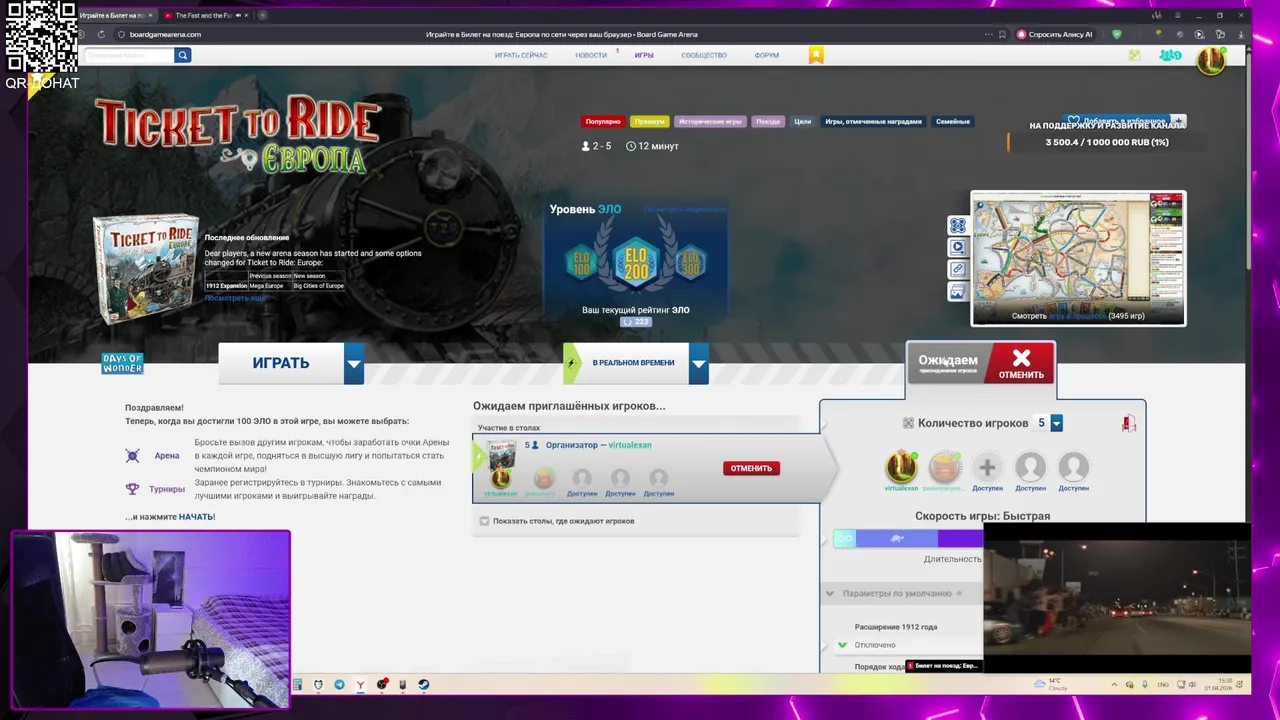Click the Yandex browser icon in the taskbar
1280x720 pixels.
(360, 685)
